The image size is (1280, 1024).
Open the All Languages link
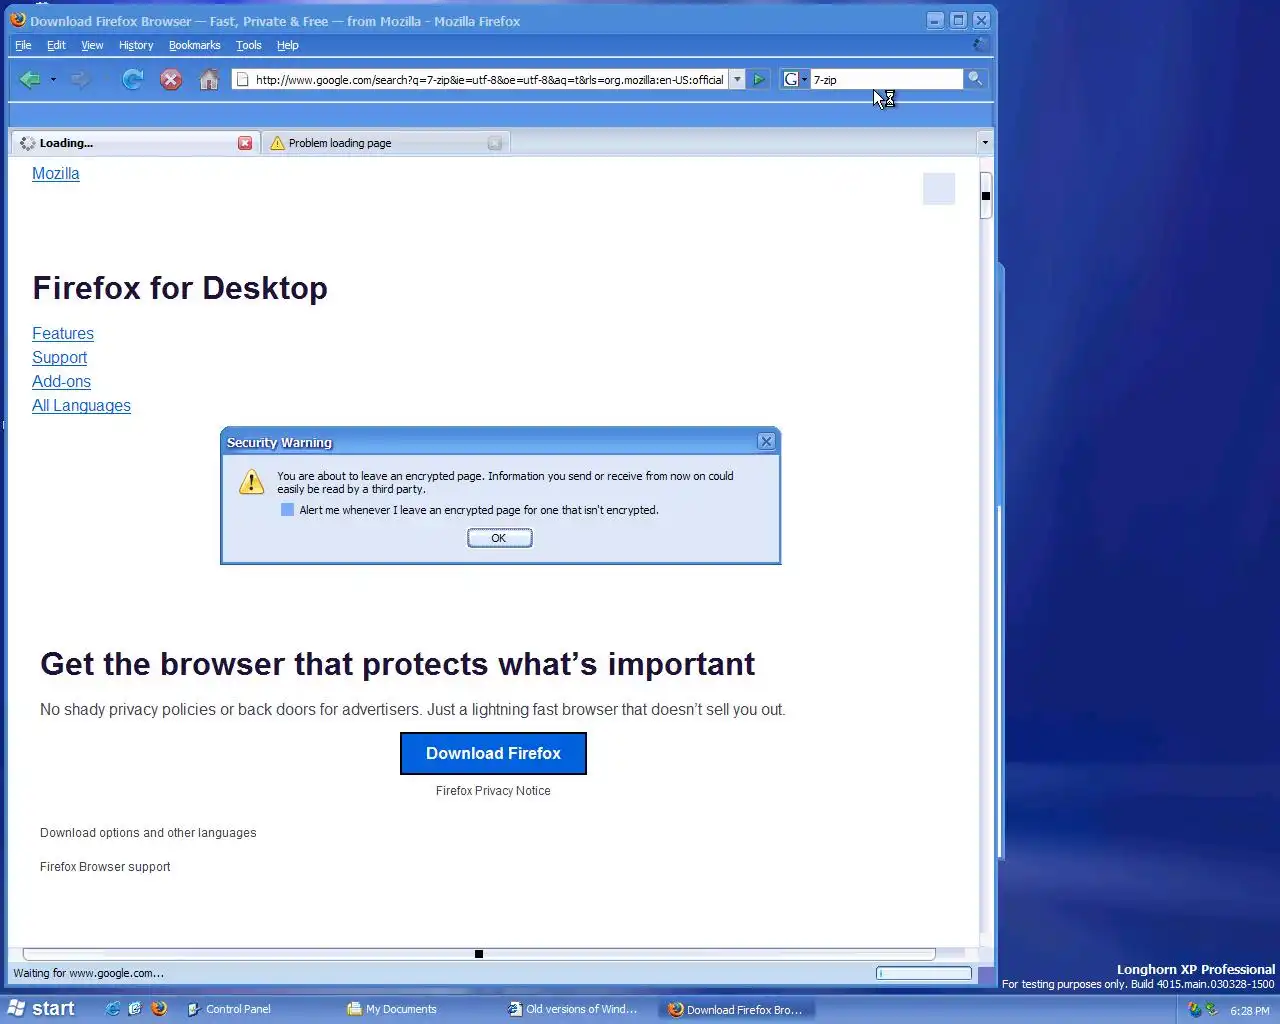point(81,405)
